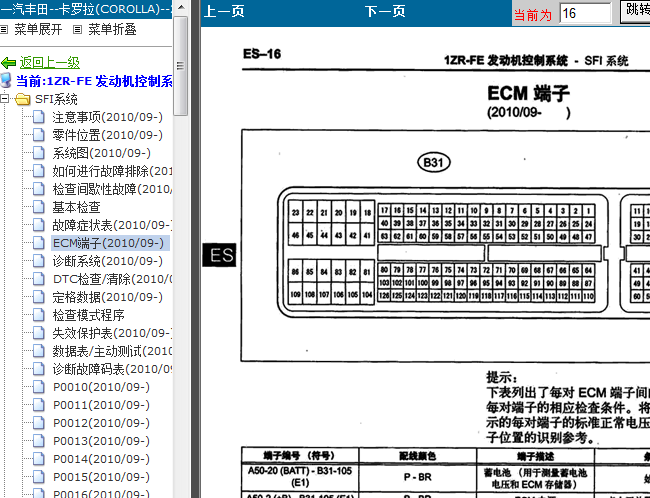The width and height of the screenshot is (650, 498).
Task: Click document icon beside P0013
Action: coord(39,442)
